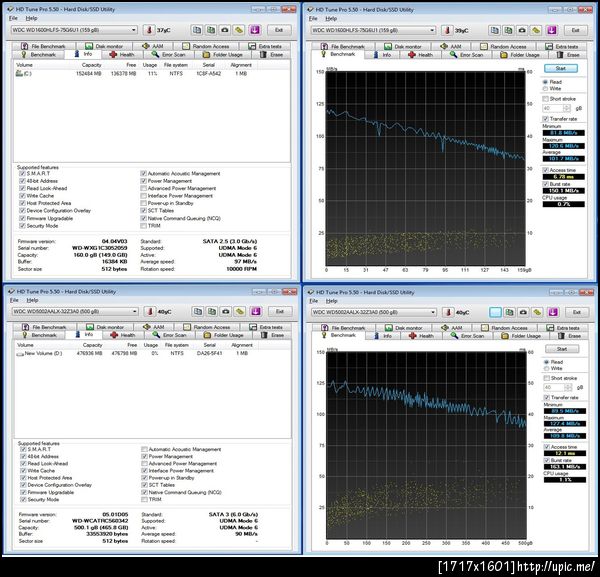
Task: Camera icon in WD5002 Info window toolbar
Action: tap(226, 311)
